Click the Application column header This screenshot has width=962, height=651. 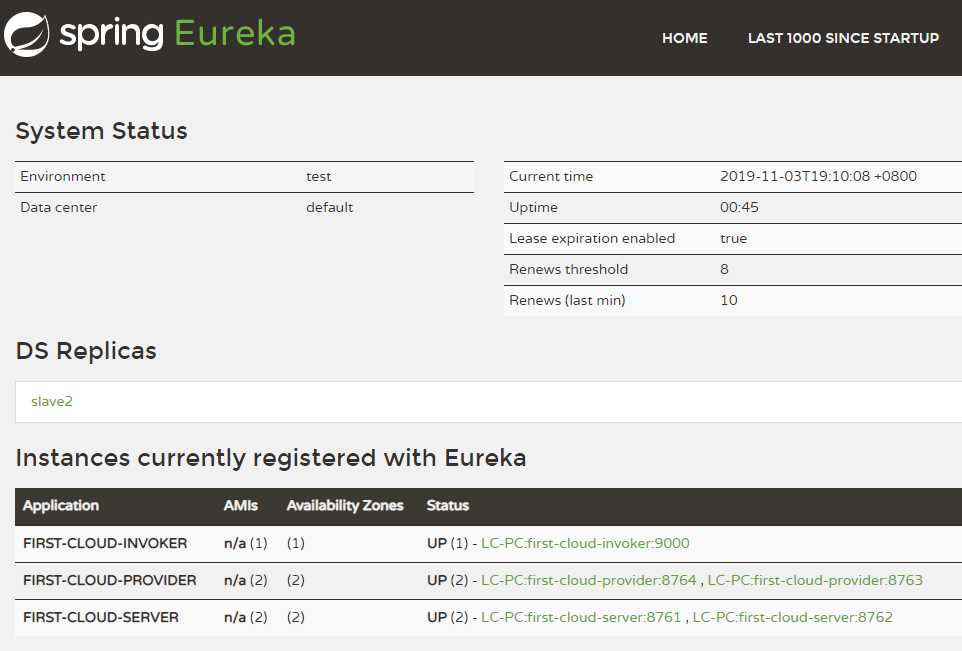pos(61,506)
